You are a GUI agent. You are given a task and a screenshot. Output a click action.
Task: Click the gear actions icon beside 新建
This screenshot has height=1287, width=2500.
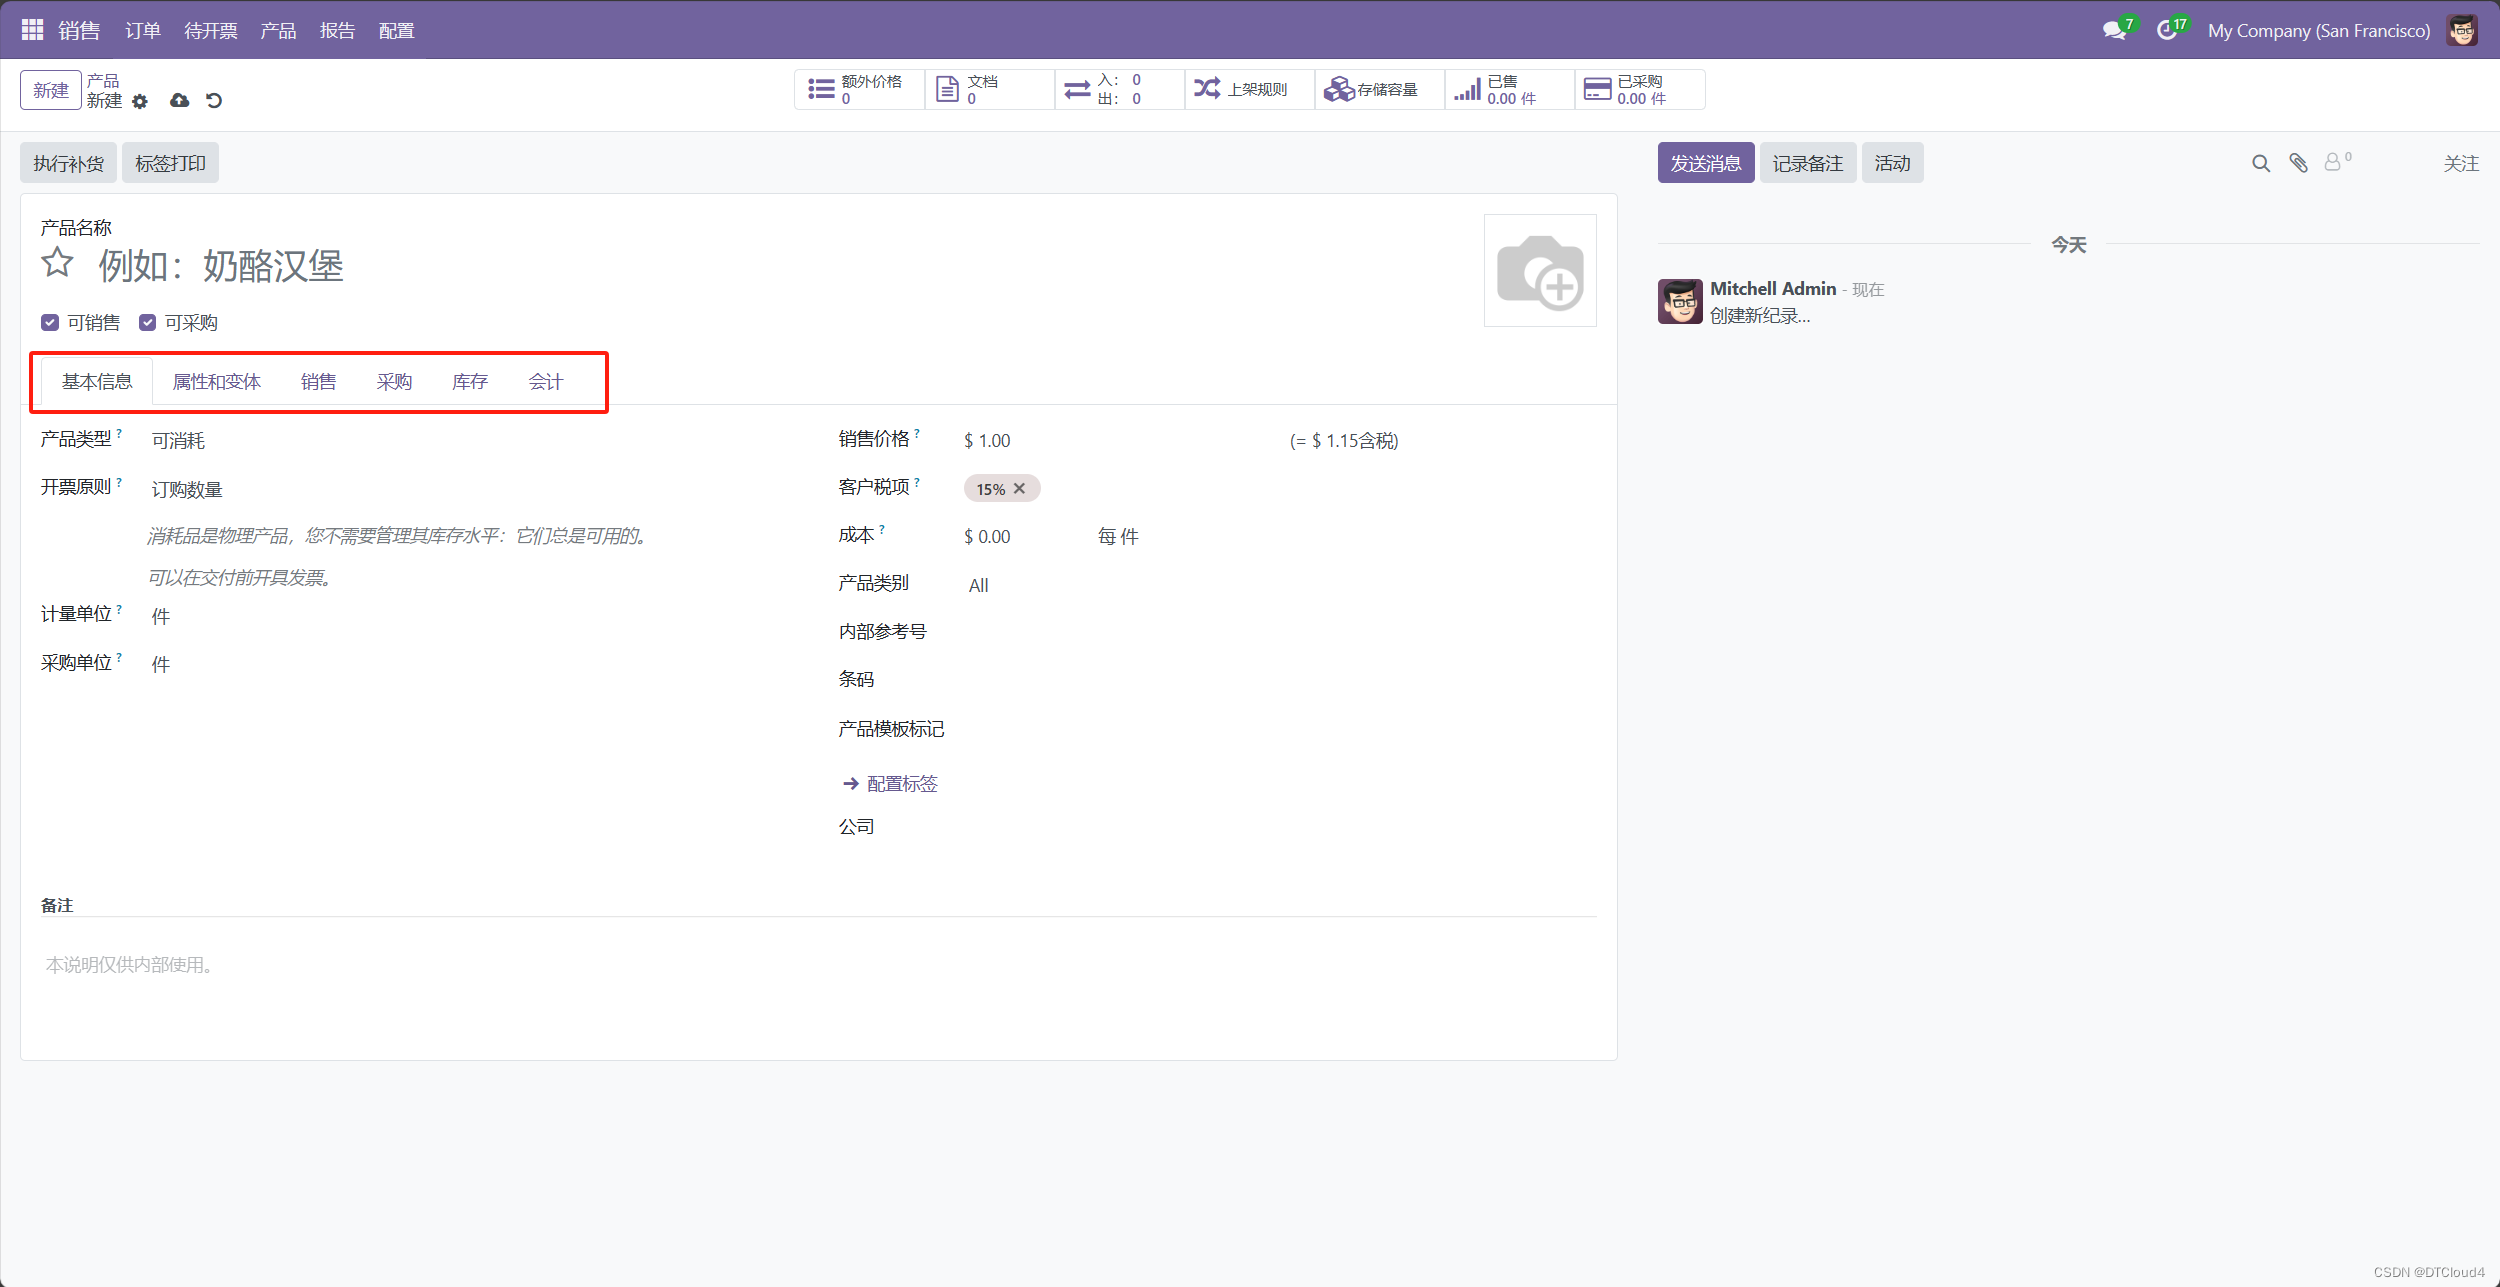140,101
